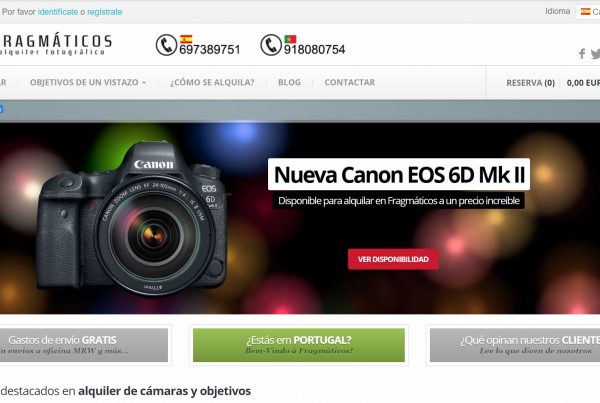Click the Spanish phone number 697389751
The height and width of the screenshot is (403, 600).
coord(210,50)
